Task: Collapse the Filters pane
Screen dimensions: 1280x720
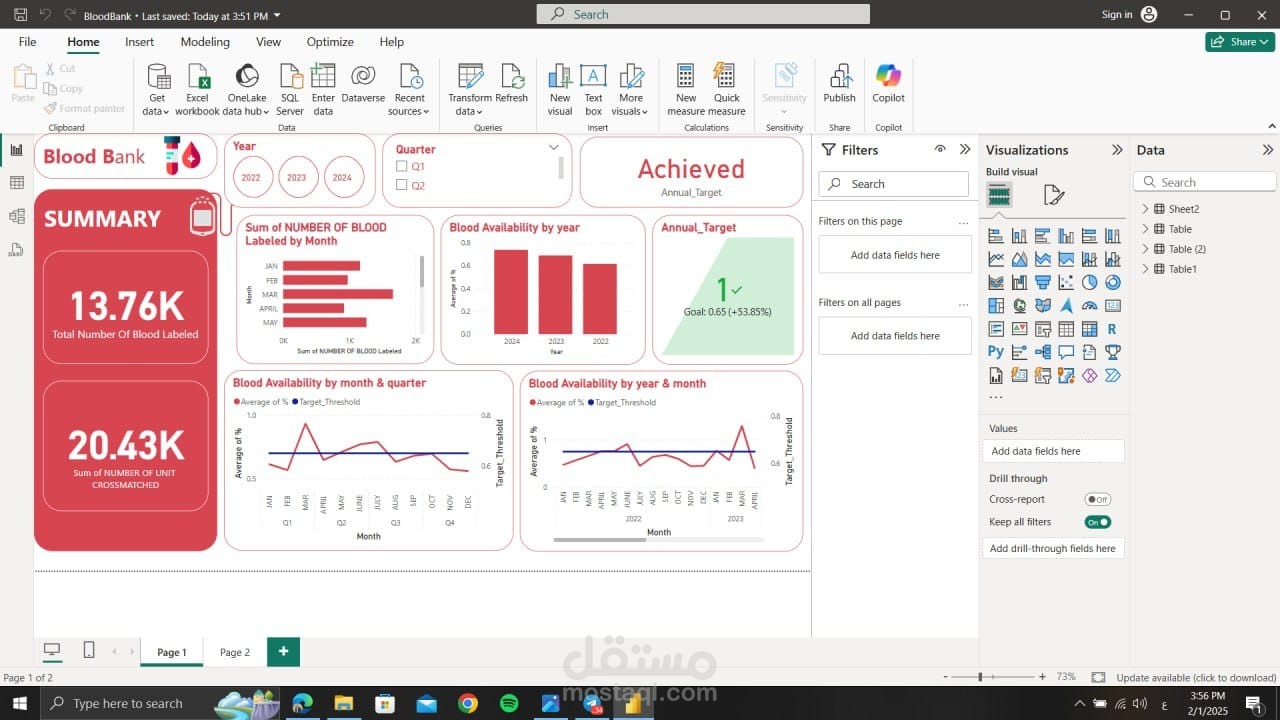Action: pyautogui.click(x=965, y=149)
